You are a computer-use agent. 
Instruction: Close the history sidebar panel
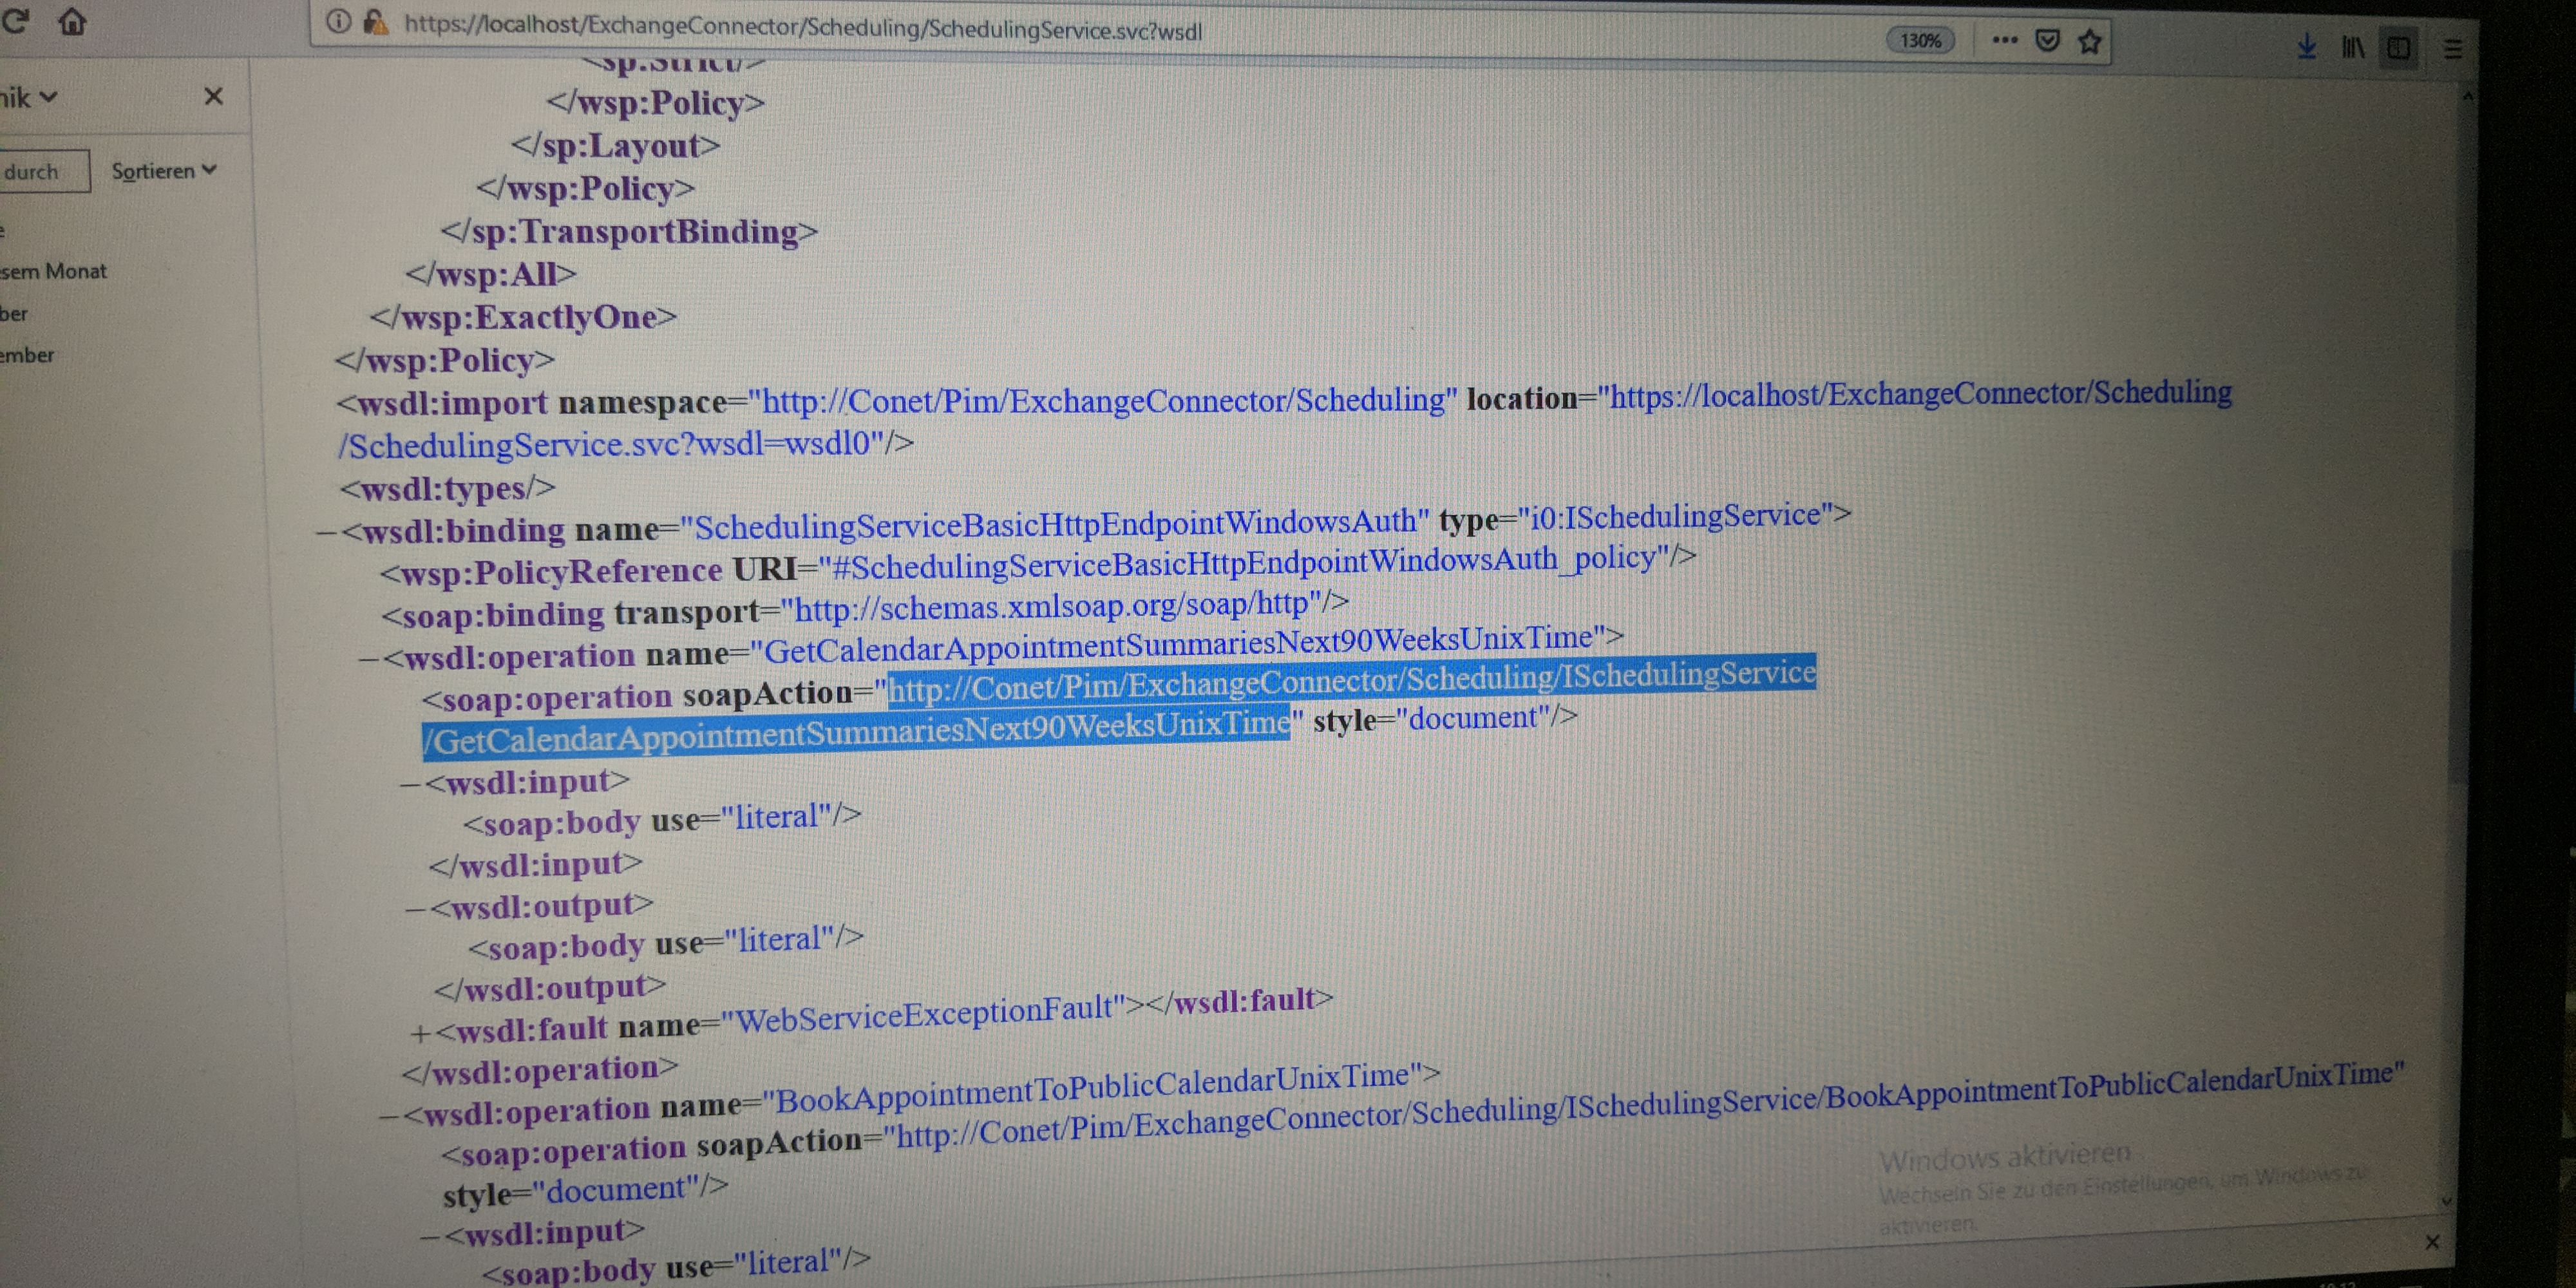coord(213,96)
